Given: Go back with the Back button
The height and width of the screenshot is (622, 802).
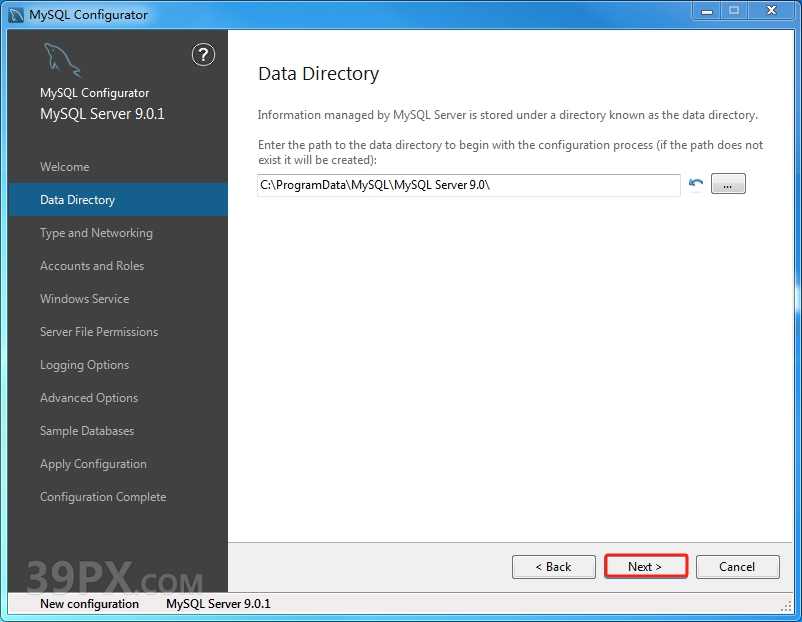Looking at the screenshot, I should click(553, 566).
